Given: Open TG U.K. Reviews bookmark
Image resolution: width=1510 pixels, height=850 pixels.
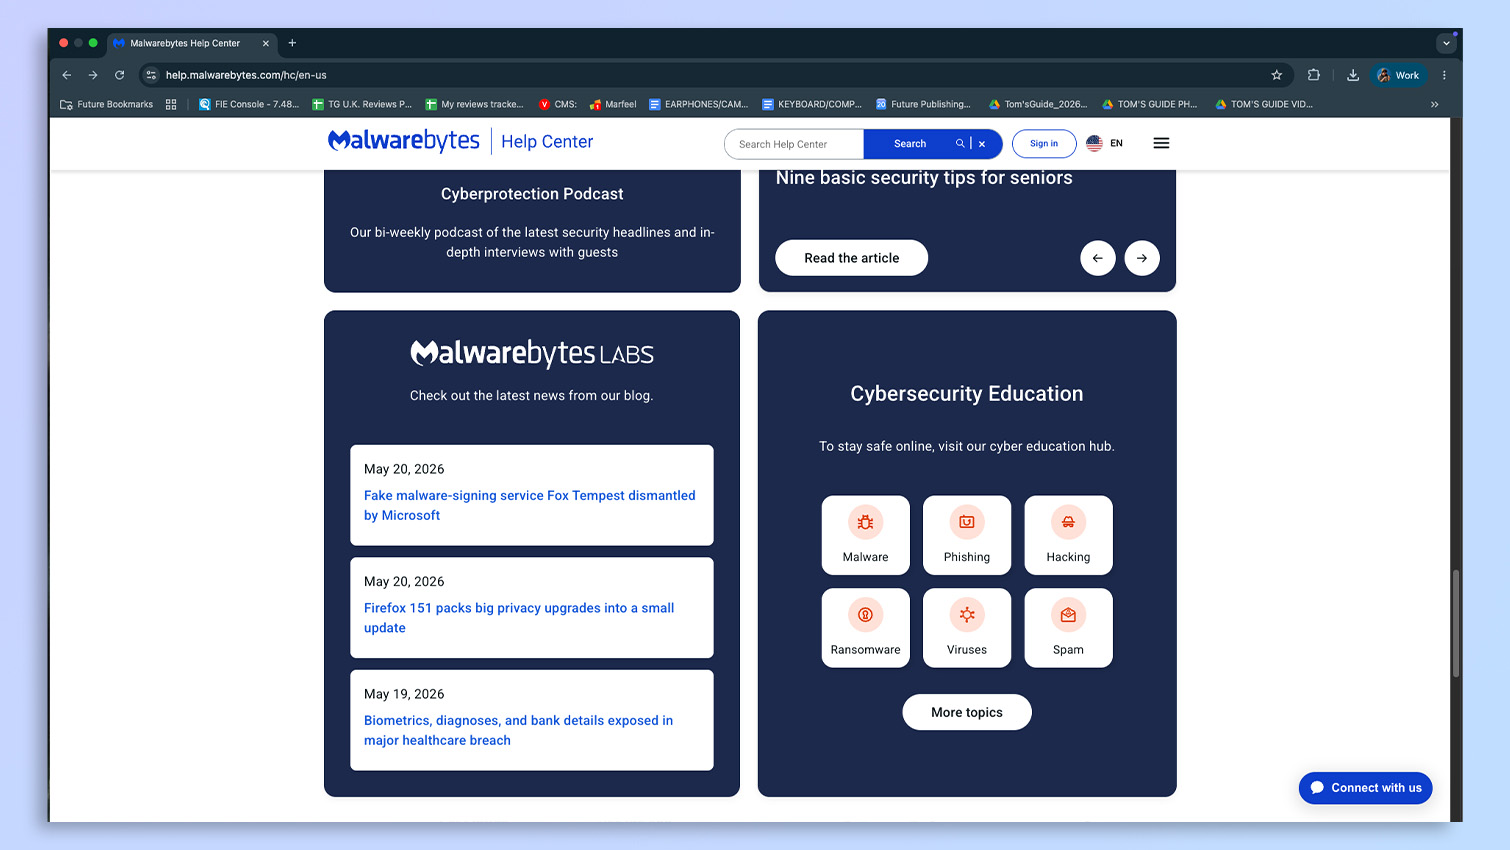Looking at the screenshot, I should pos(362,104).
